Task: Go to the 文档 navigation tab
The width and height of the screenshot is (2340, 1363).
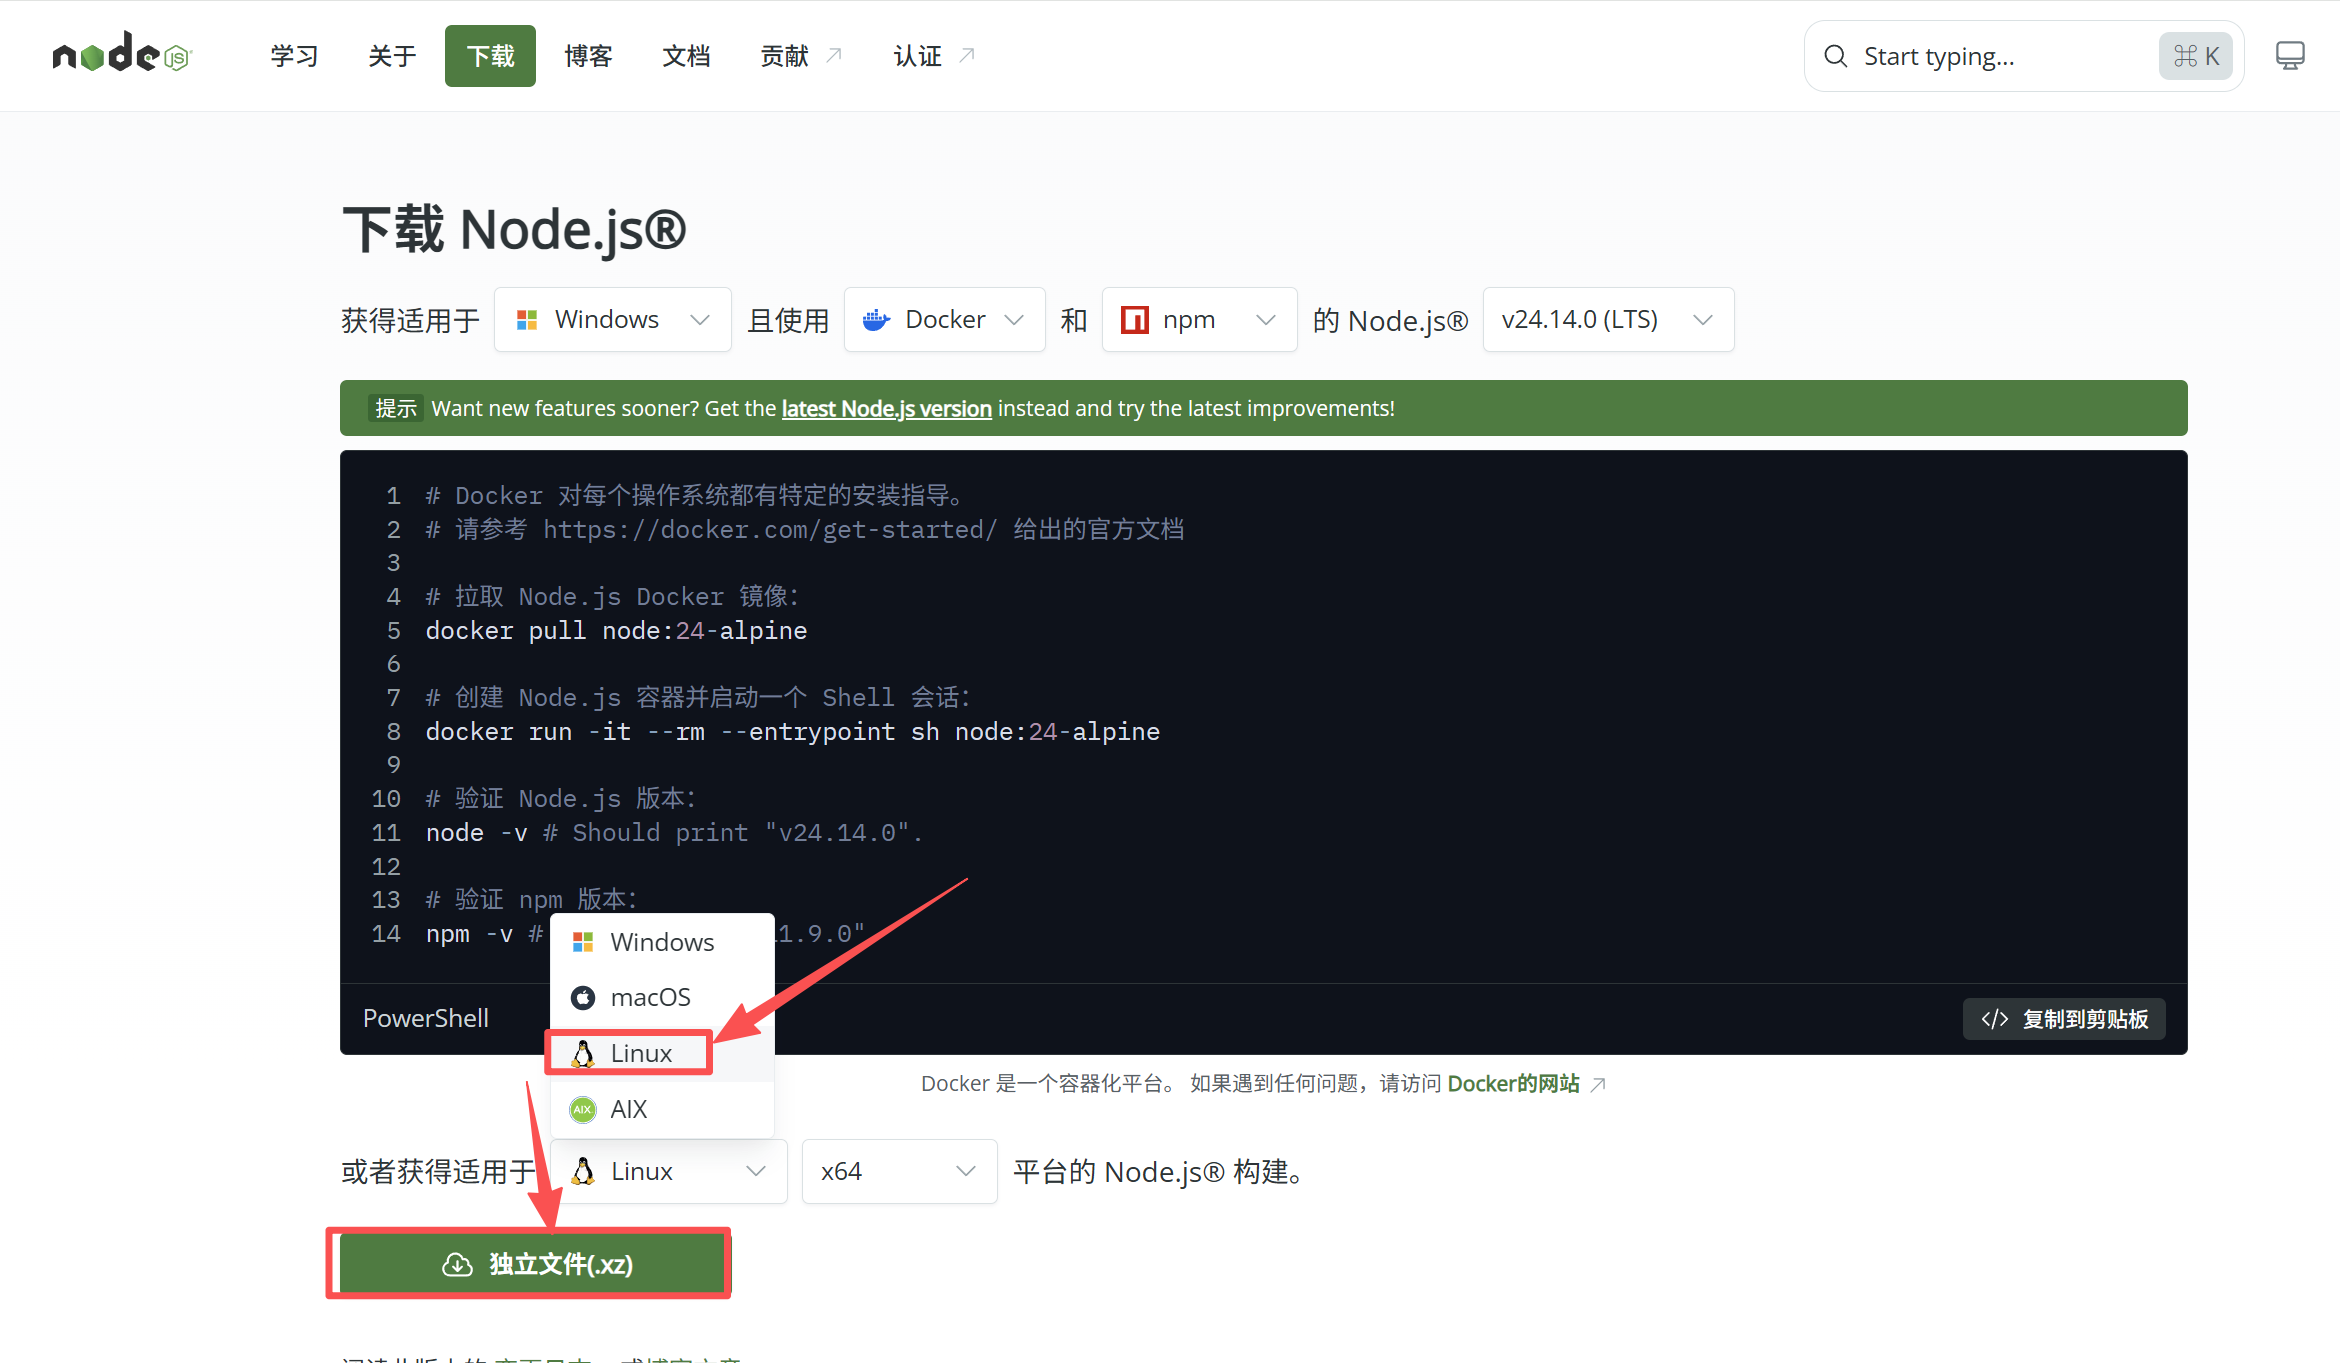Action: (x=686, y=56)
